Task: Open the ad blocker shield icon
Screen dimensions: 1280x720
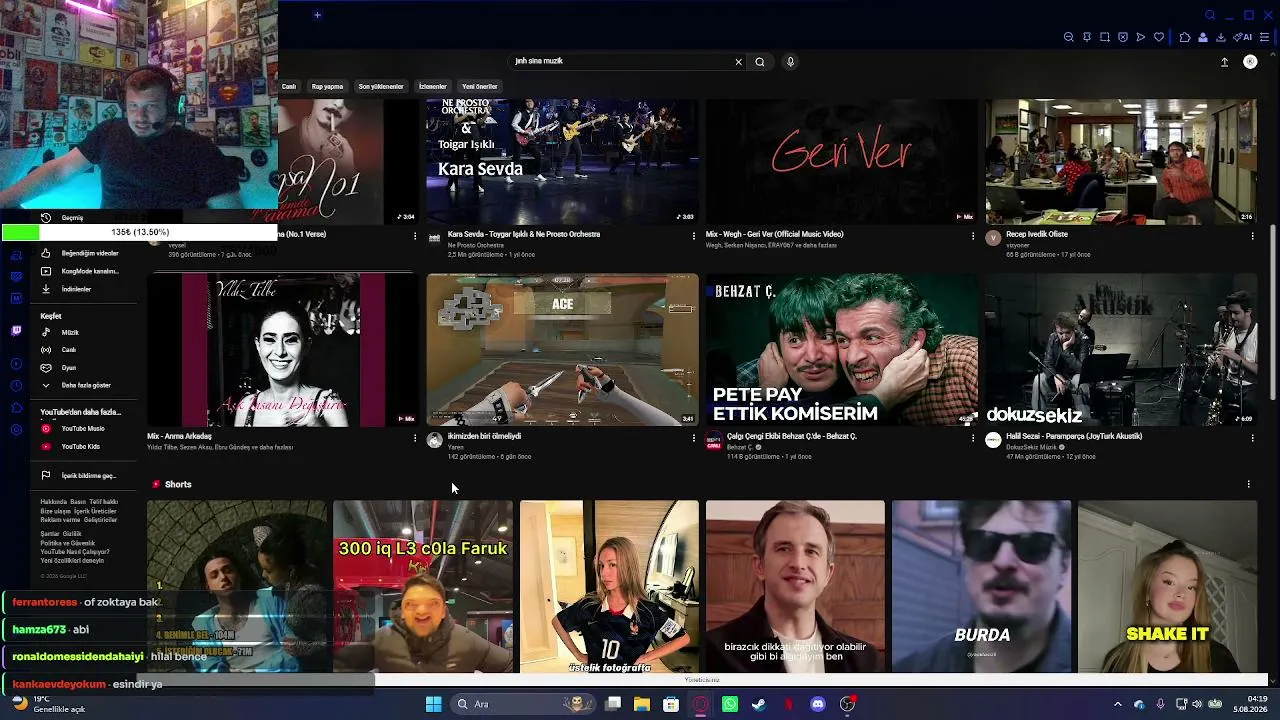Action: (x=1123, y=37)
